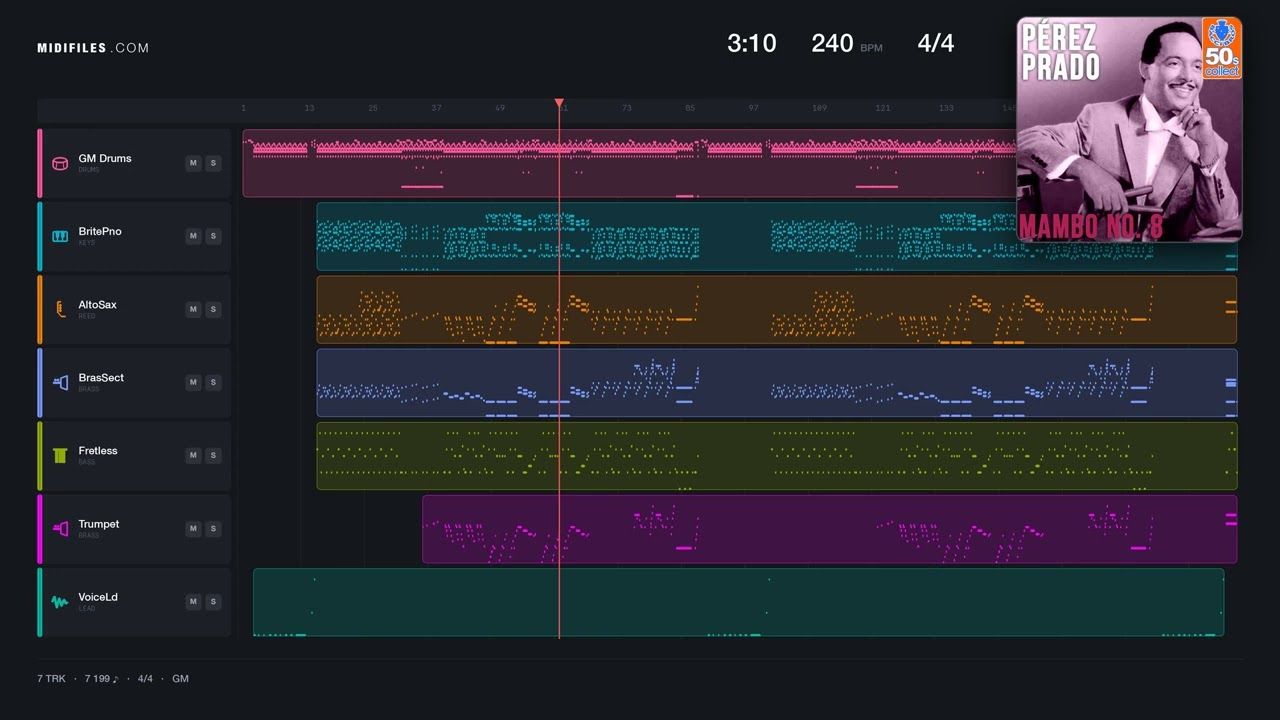Click the 4/4 time signature in the header
This screenshot has height=720, width=1280.
[x=936, y=43]
